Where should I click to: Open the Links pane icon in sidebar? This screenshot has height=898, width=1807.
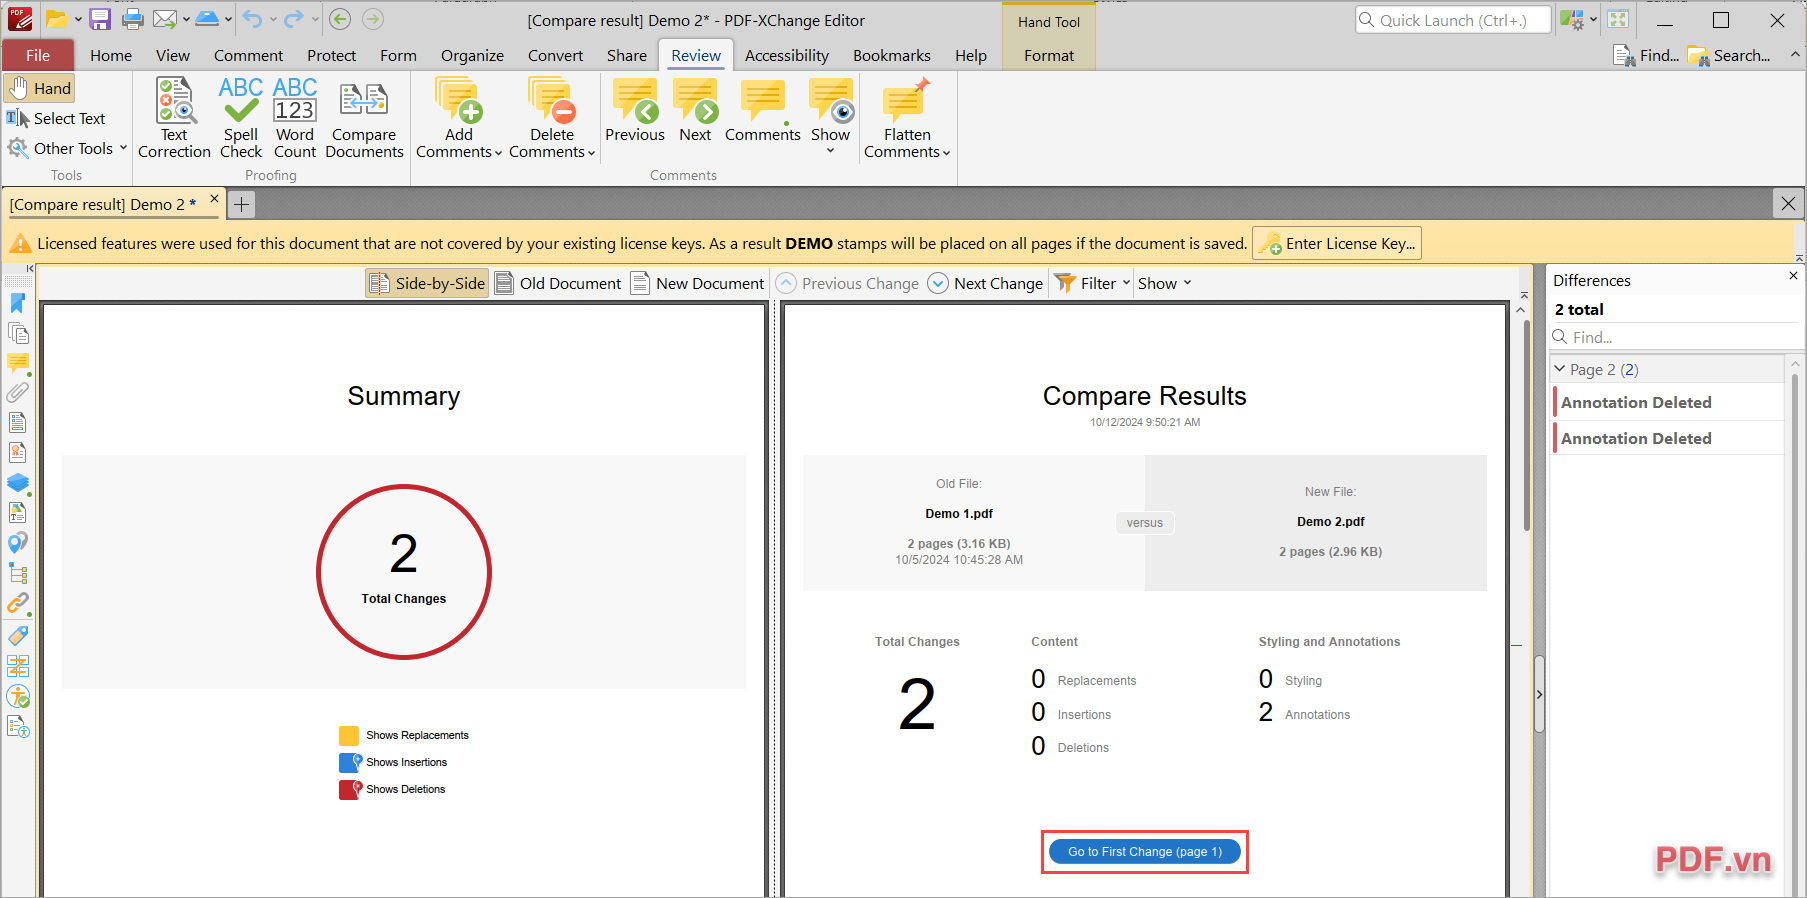(x=18, y=603)
